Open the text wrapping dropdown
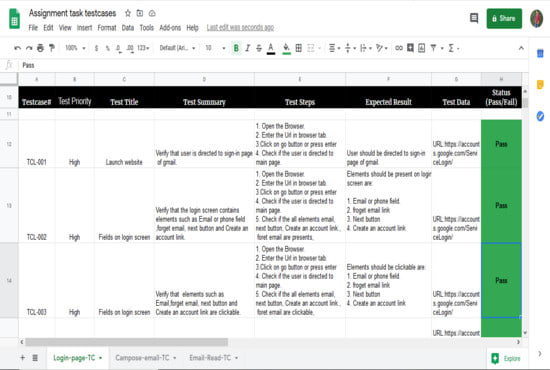Viewport: 550px width, 370px height. [365, 48]
